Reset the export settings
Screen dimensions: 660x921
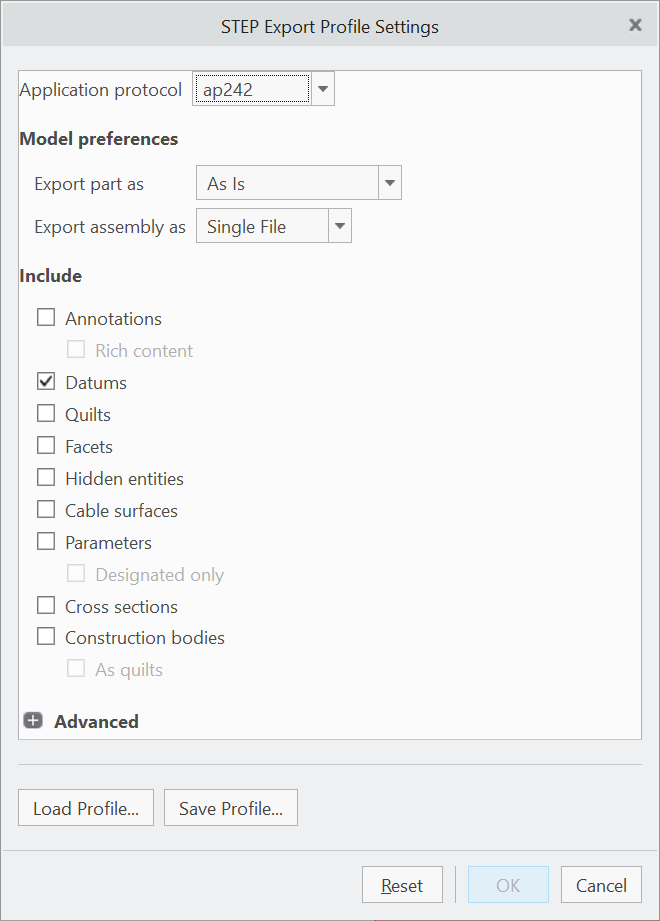coord(402,885)
